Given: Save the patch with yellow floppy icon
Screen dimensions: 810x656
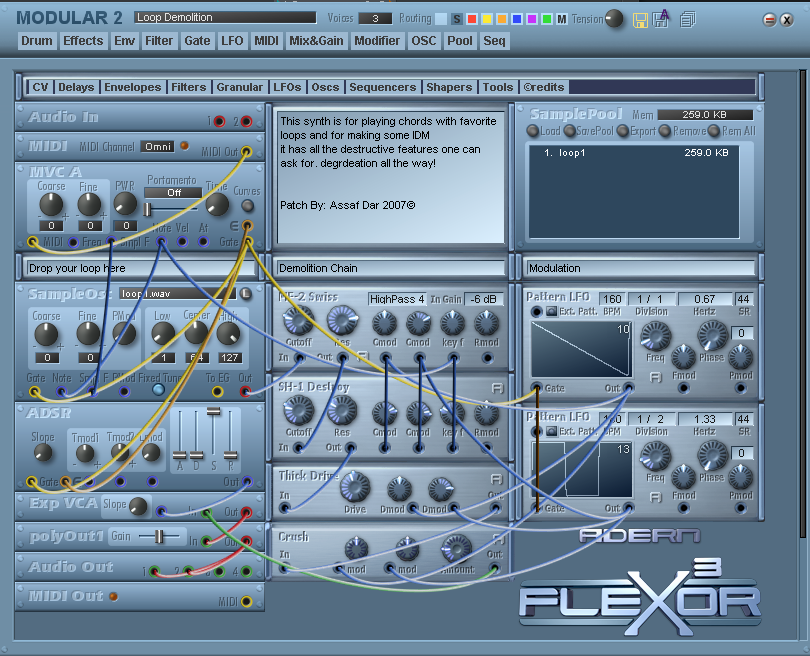Looking at the screenshot, I should [641, 20].
